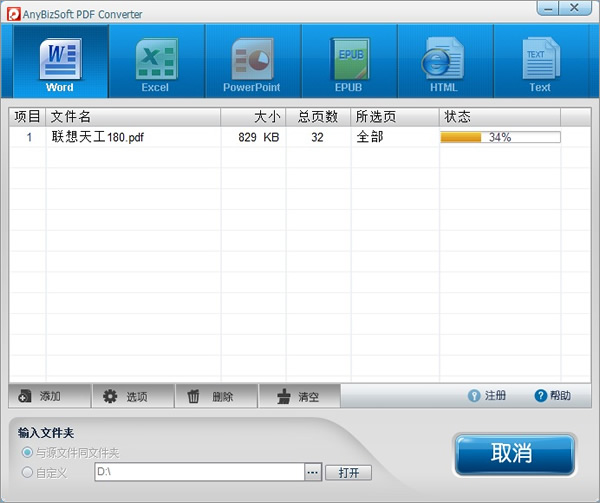Click the 清空 clear list button
This screenshot has height=503, width=600.
pos(300,396)
